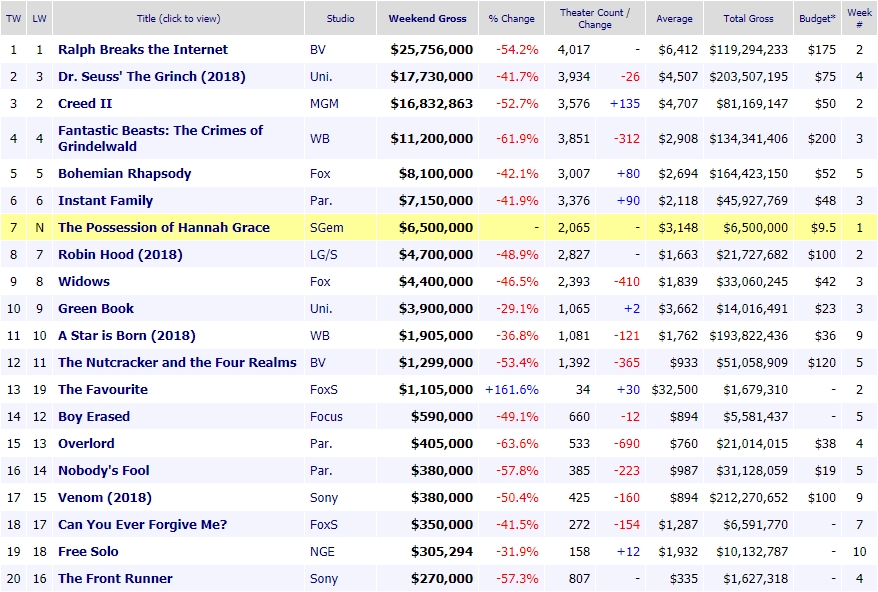Select NGE studio in Free Solo row
878x592 pixels.
322,552
